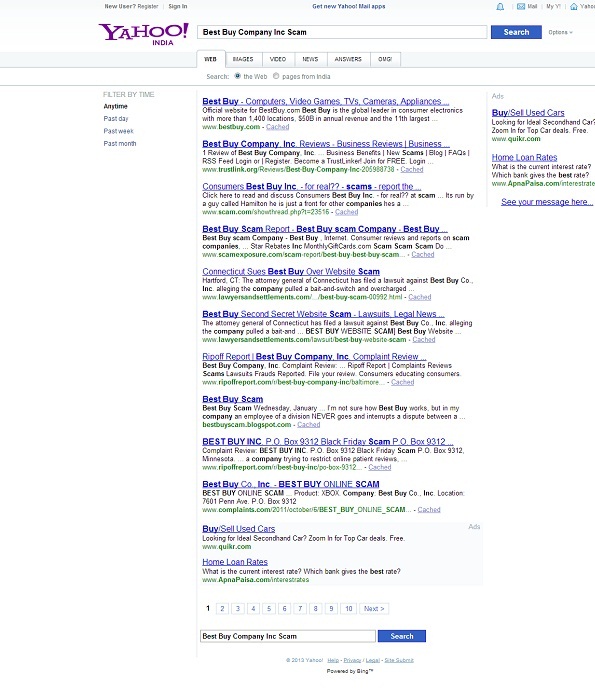The height and width of the screenshot is (690, 595).
Task: Click the 'Next >' pagination button
Action: pyautogui.click(x=374, y=609)
